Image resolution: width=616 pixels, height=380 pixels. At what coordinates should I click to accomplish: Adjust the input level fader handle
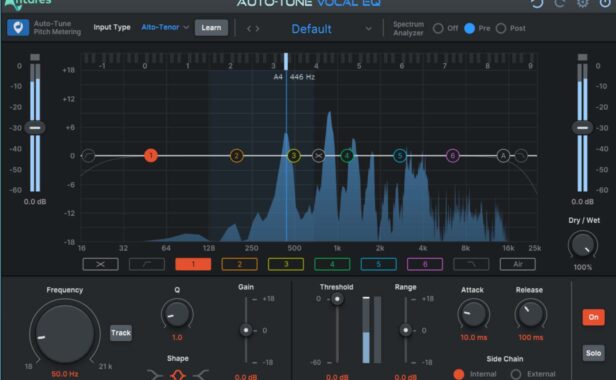click(x=35, y=128)
